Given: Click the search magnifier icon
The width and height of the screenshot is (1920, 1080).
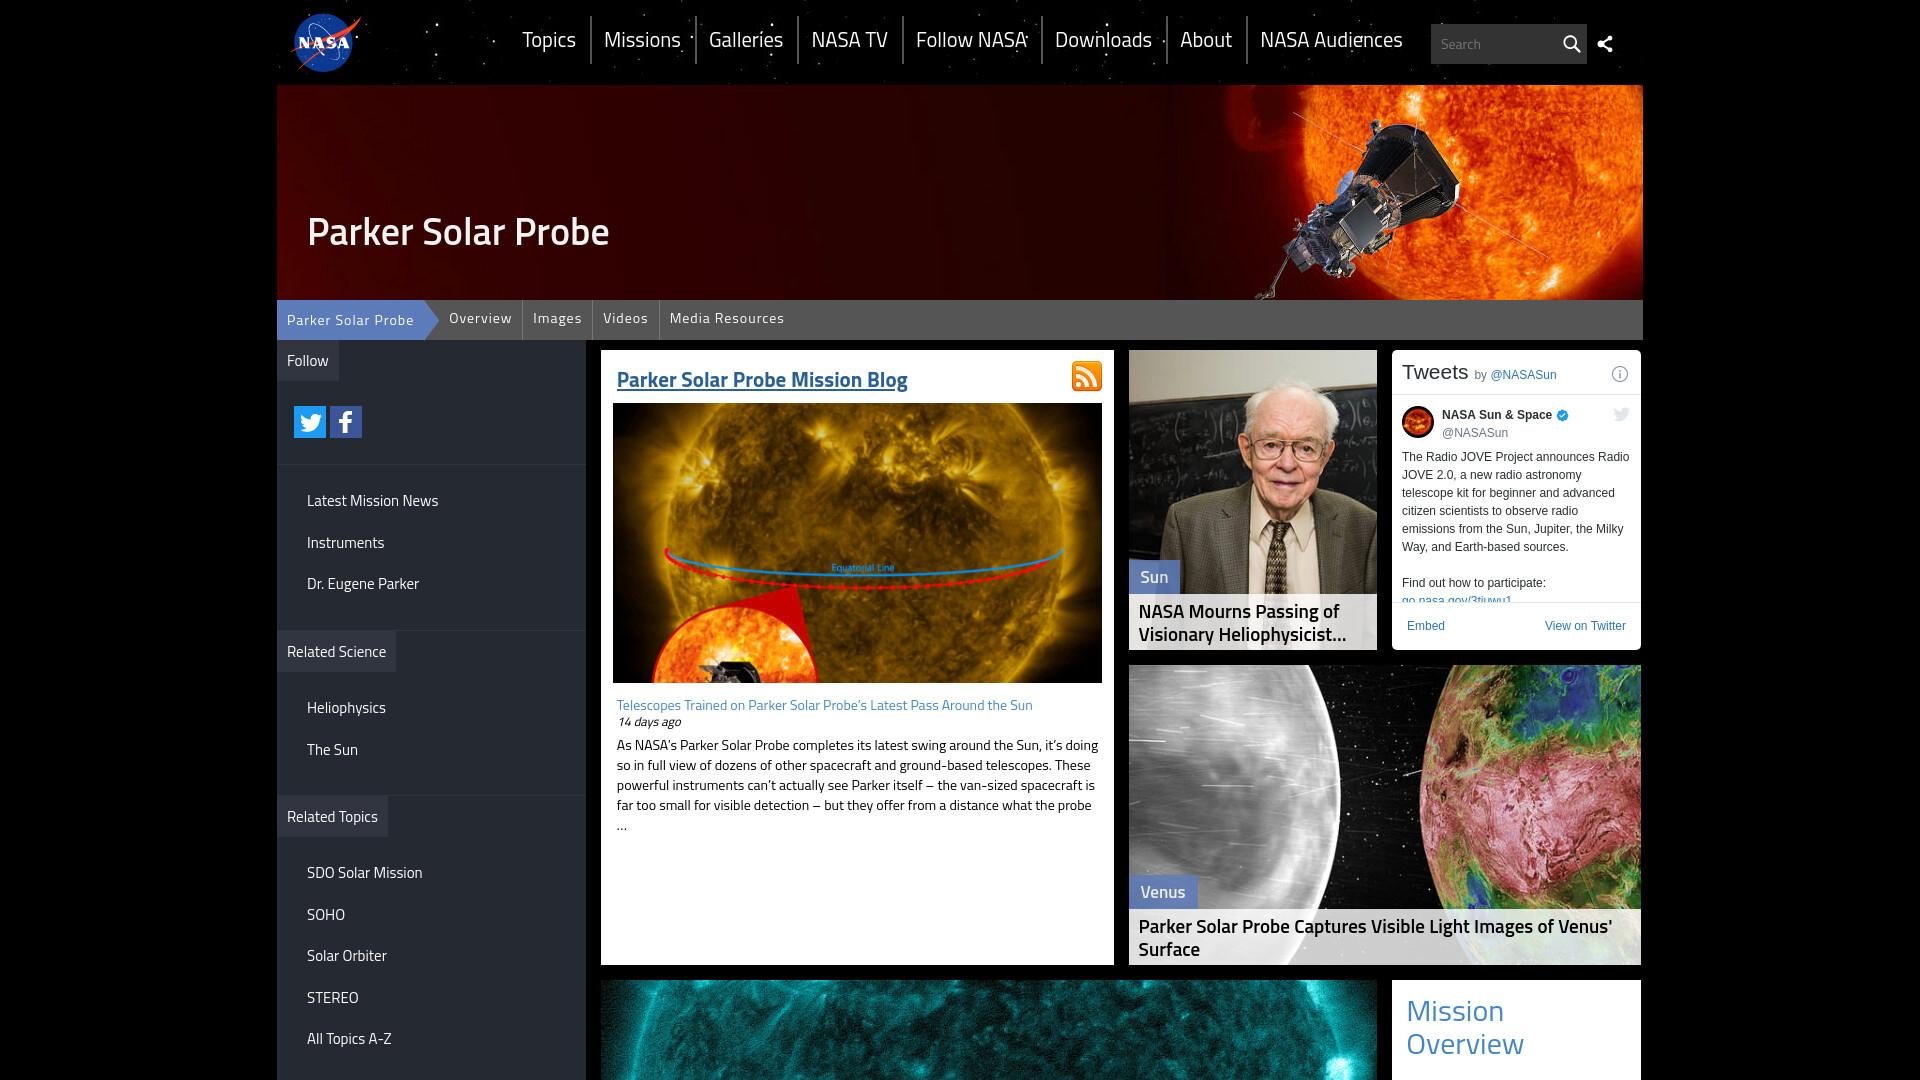Looking at the screenshot, I should (1571, 44).
